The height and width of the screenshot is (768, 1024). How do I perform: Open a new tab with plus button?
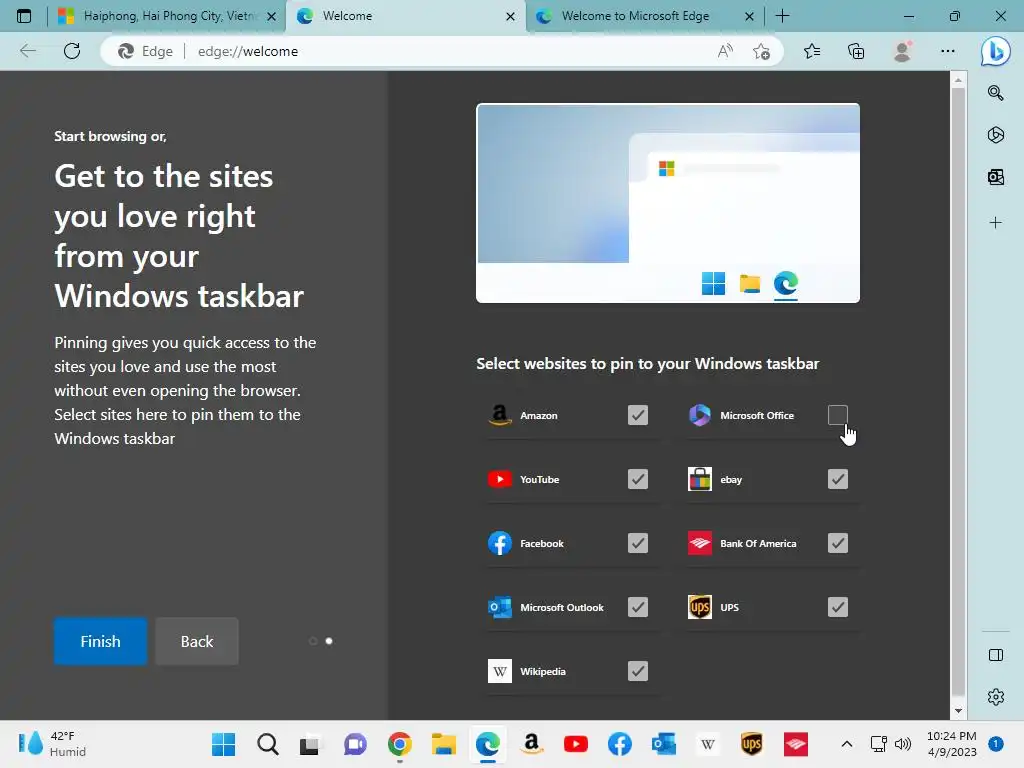[782, 16]
